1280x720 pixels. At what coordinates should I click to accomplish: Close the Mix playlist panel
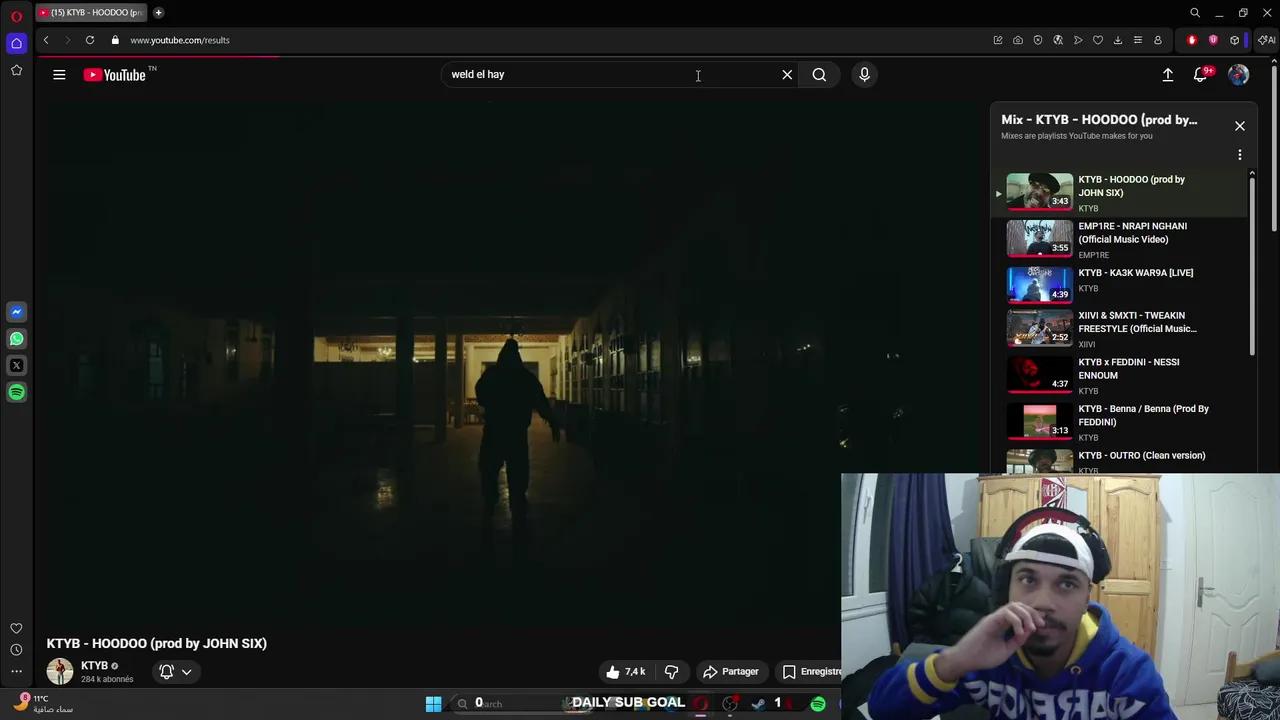click(1240, 126)
